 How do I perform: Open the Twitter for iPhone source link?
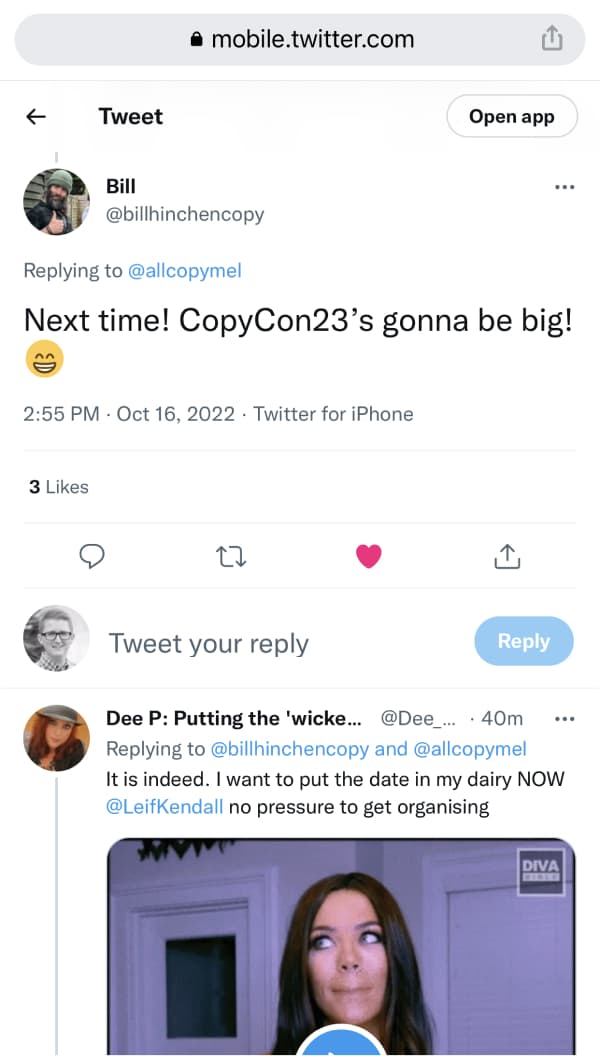pos(333,414)
